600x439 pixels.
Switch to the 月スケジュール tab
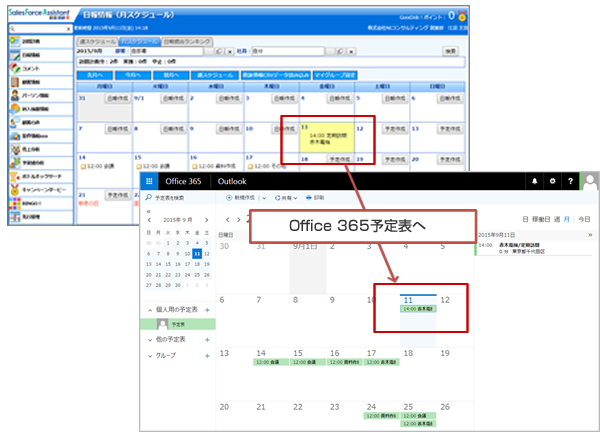point(139,41)
